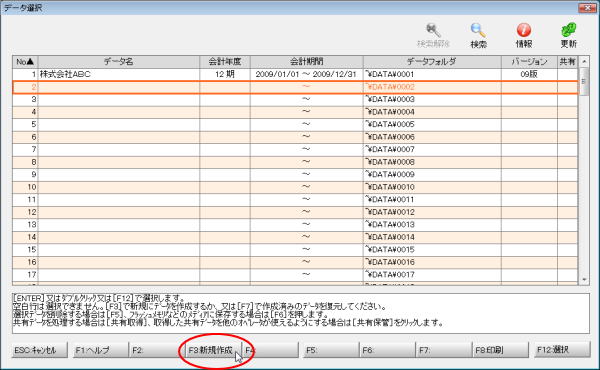
Task: Confirm with the F12:選択 button
Action: [562, 350]
